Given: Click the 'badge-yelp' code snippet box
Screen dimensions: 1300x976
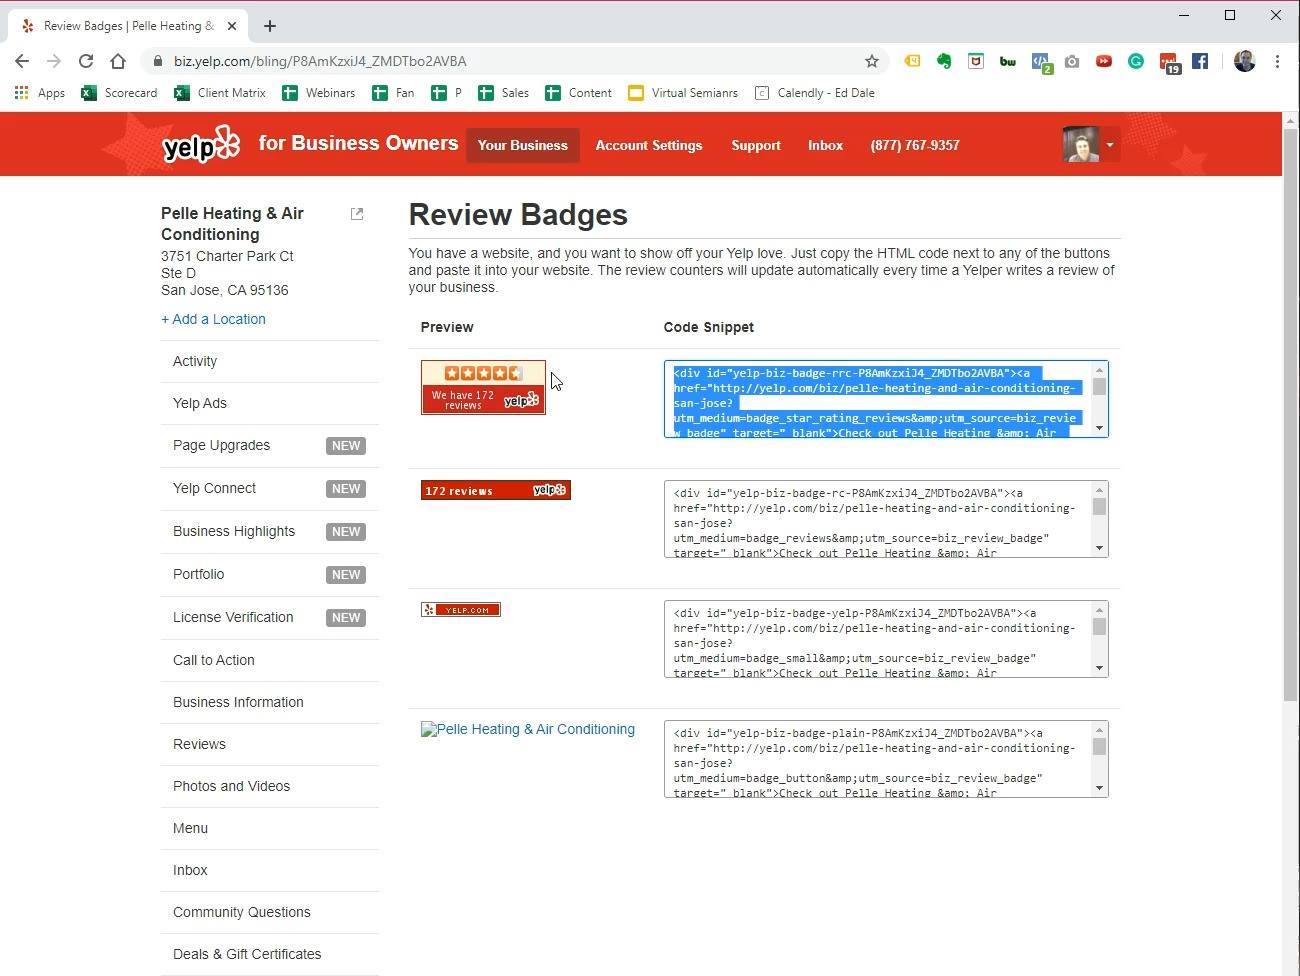Looking at the screenshot, I should pos(886,639).
